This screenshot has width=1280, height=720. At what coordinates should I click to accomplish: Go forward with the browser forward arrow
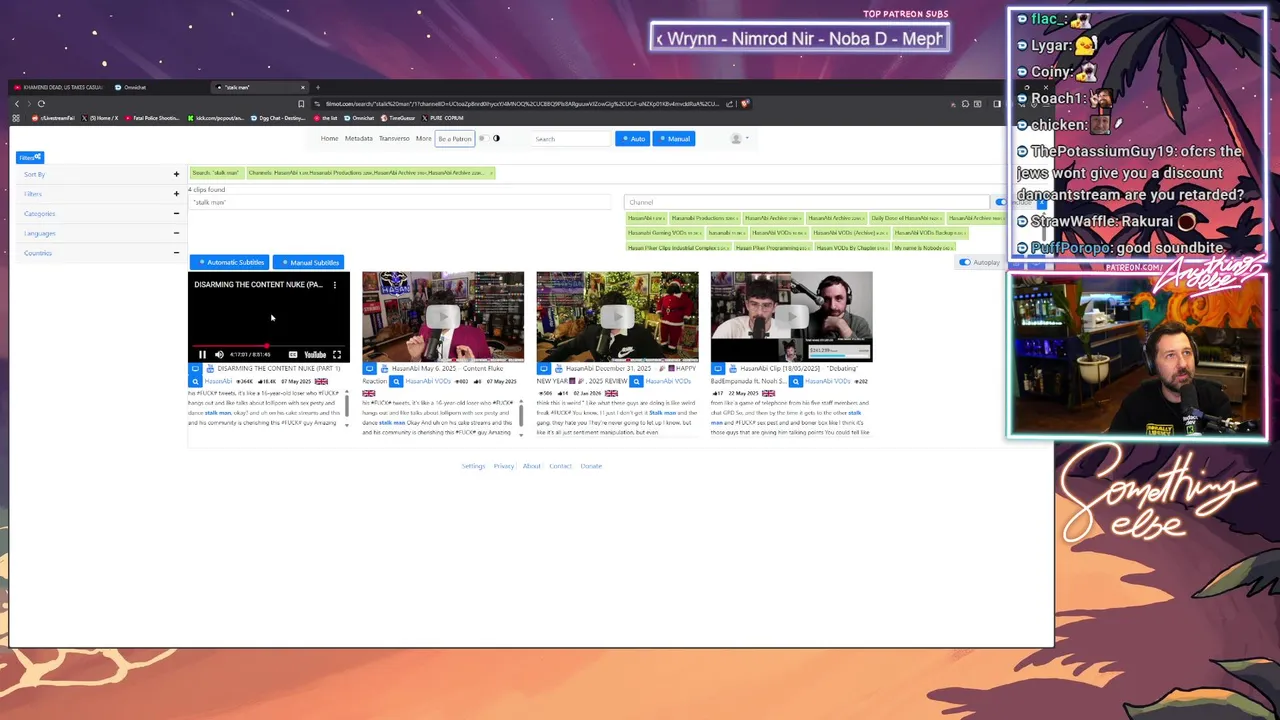pos(29,103)
